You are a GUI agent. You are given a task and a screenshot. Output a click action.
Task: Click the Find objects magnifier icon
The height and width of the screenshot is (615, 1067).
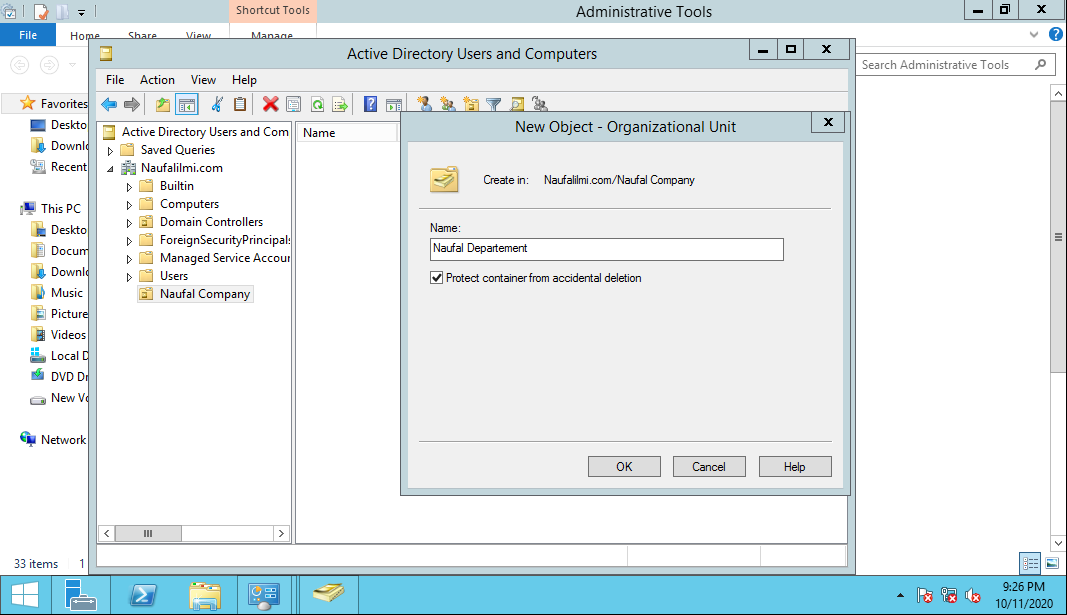point(517,104)
